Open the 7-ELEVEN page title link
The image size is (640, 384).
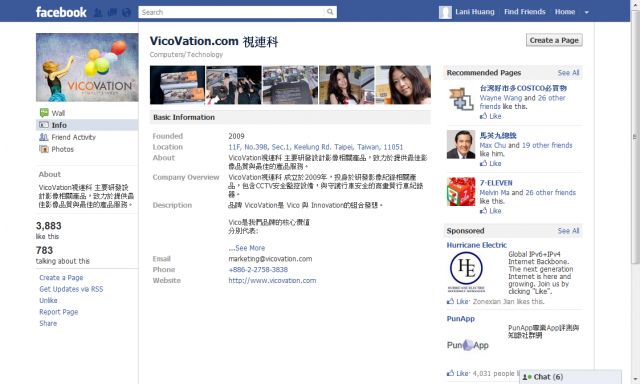(x=496, y=183)
